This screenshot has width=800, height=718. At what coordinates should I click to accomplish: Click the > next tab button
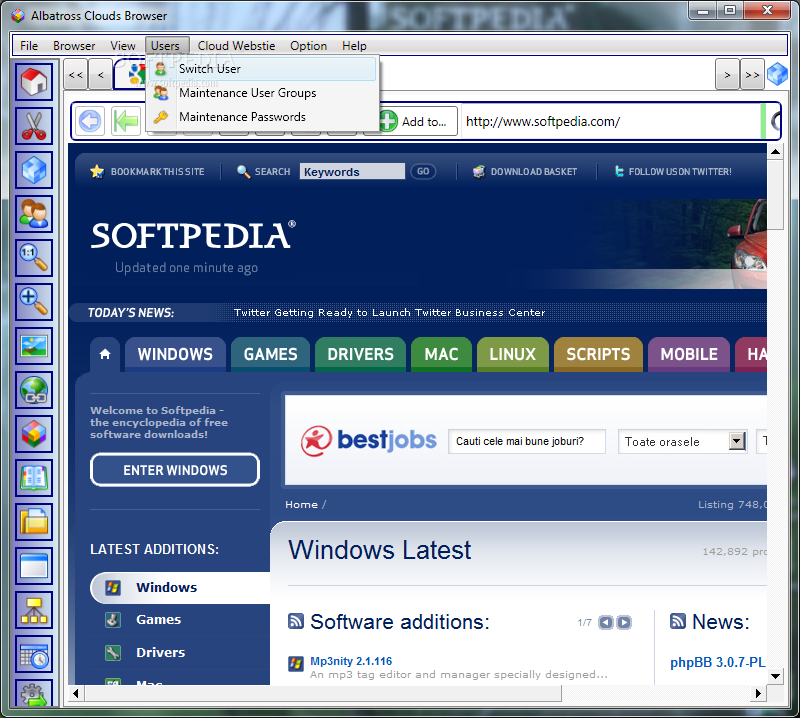(727, 75)
